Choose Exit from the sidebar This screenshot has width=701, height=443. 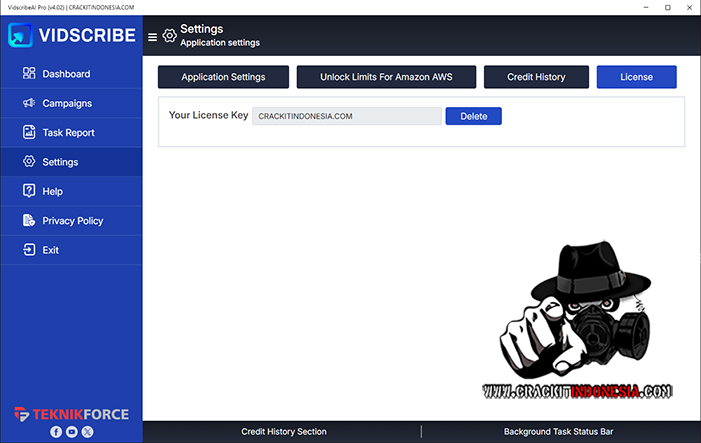point(72,250)
